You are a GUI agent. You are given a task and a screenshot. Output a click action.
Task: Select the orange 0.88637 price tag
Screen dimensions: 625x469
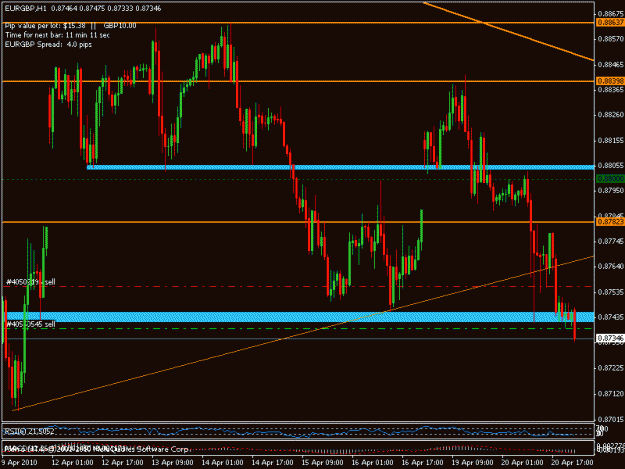pyautogui.click(x=610, y=23)
